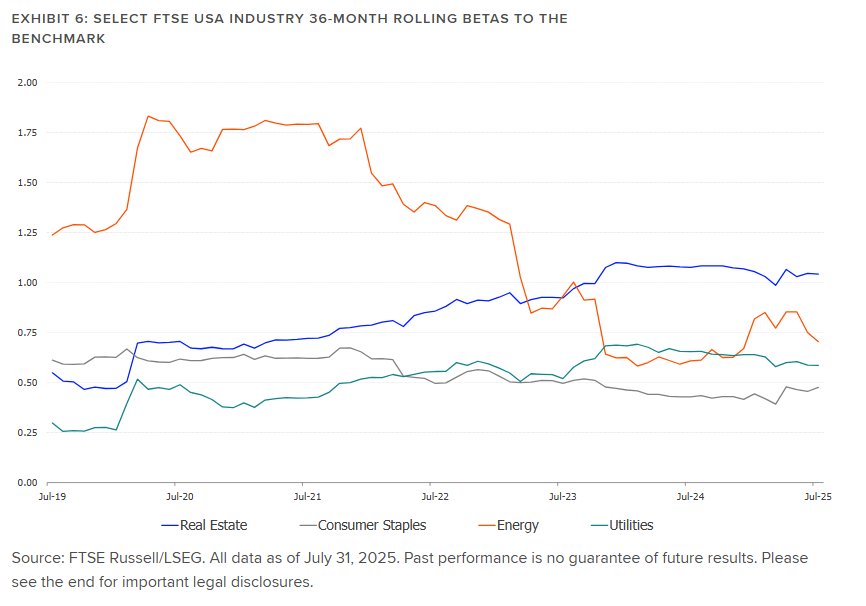Click the blue Real Estate legend line
The height and width of the screenshot is (606, 866).
[x=170, y=524]
